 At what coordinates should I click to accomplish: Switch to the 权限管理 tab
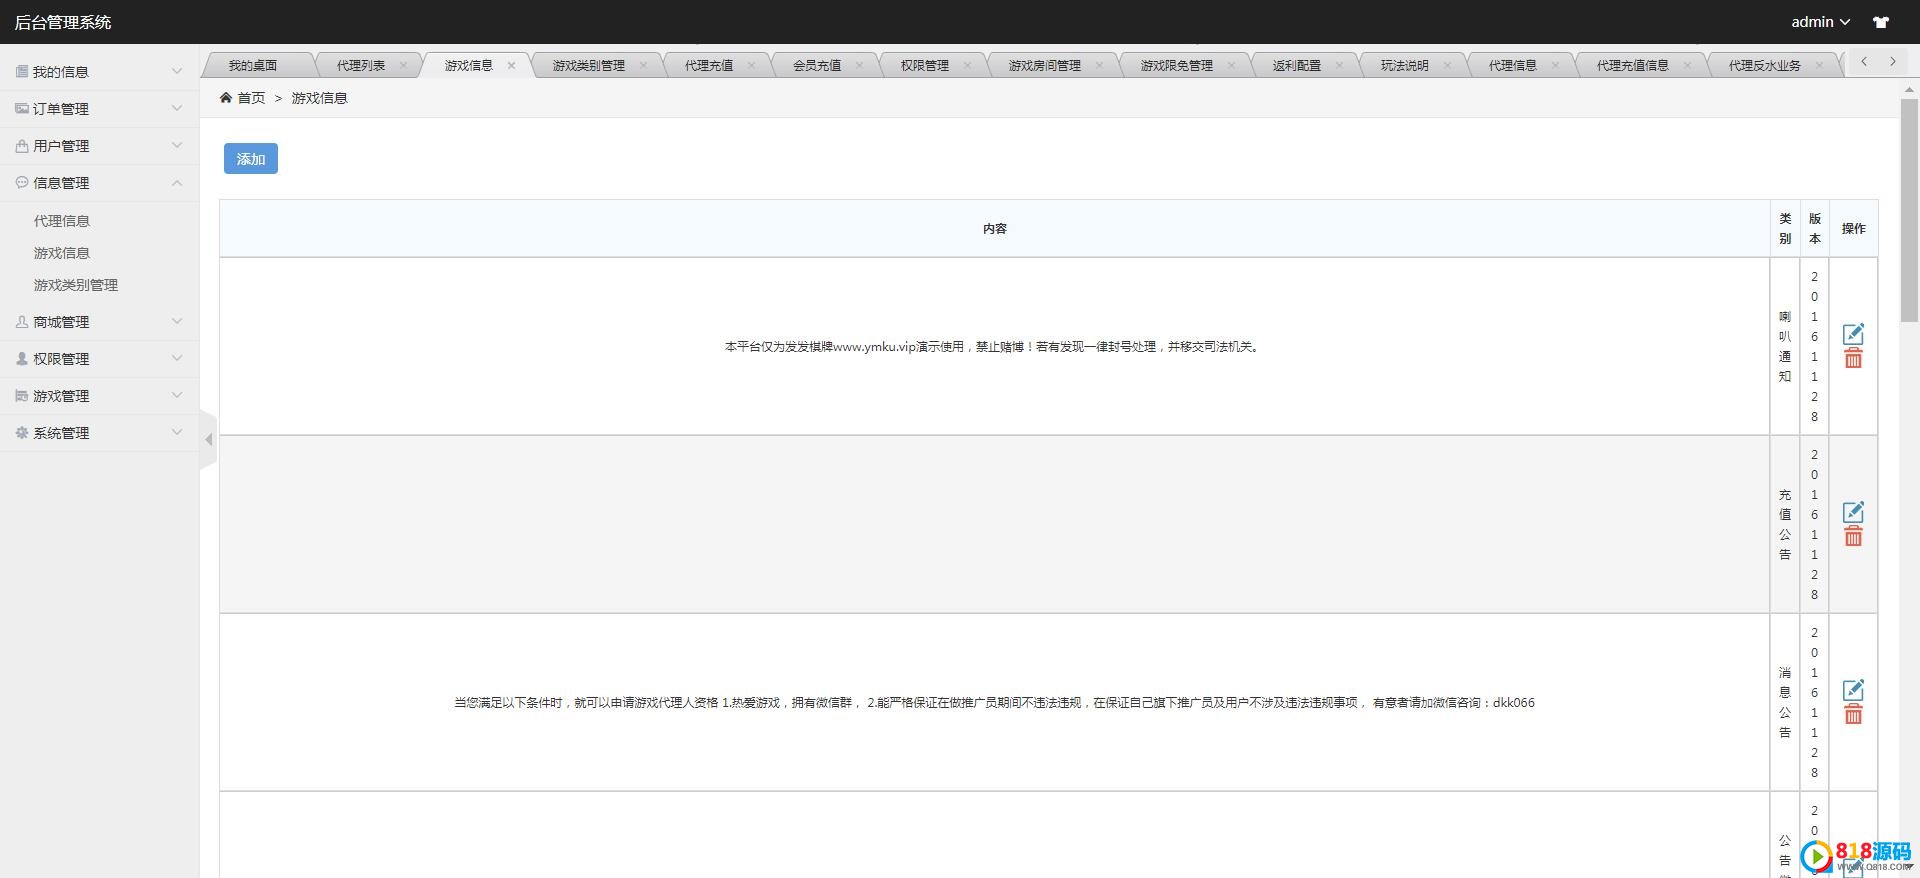[924, 66]
